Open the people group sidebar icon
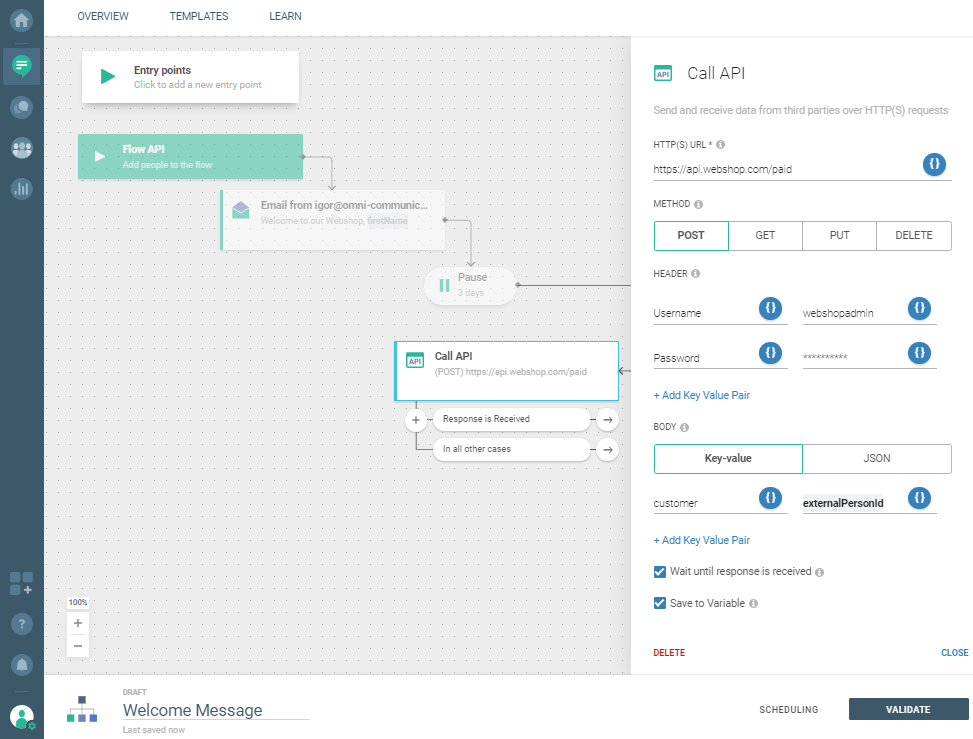Viewport: 973px width, 739px height. (21, 148)
